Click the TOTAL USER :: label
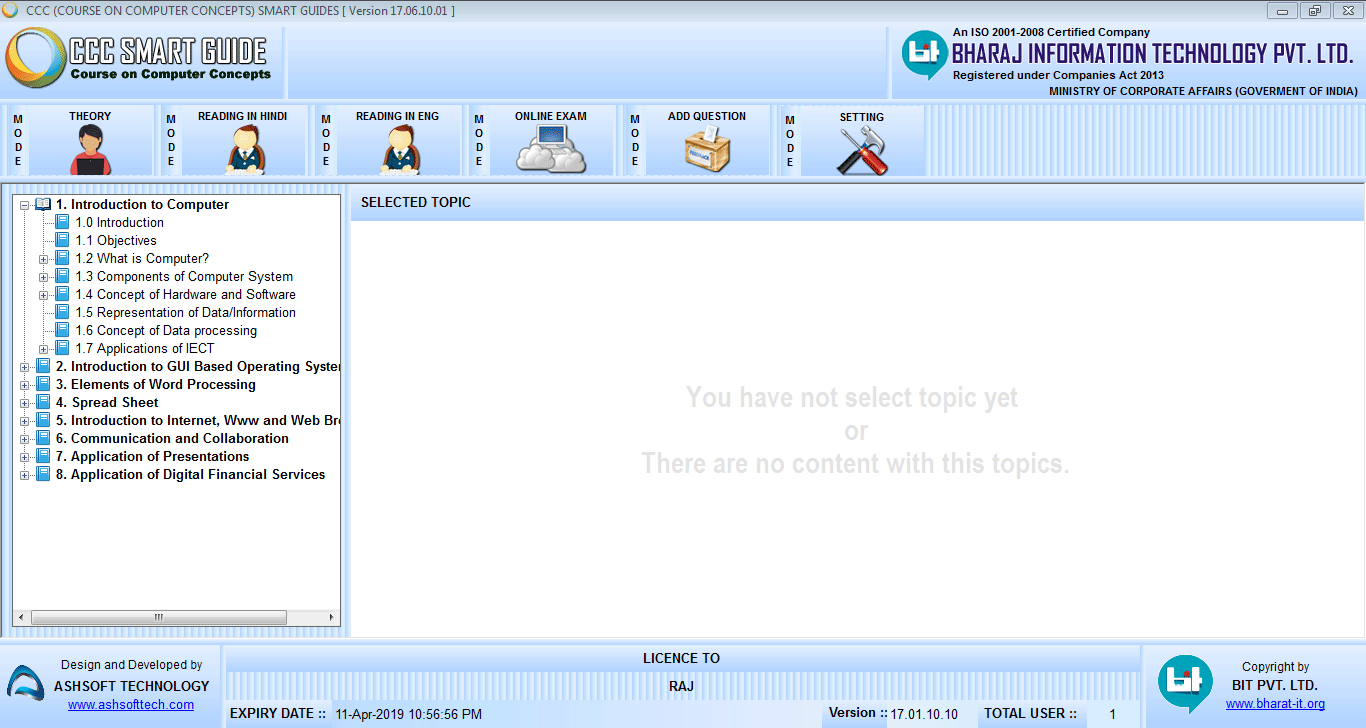The height and width of the screenshot is (728, 1366). 1030,713
